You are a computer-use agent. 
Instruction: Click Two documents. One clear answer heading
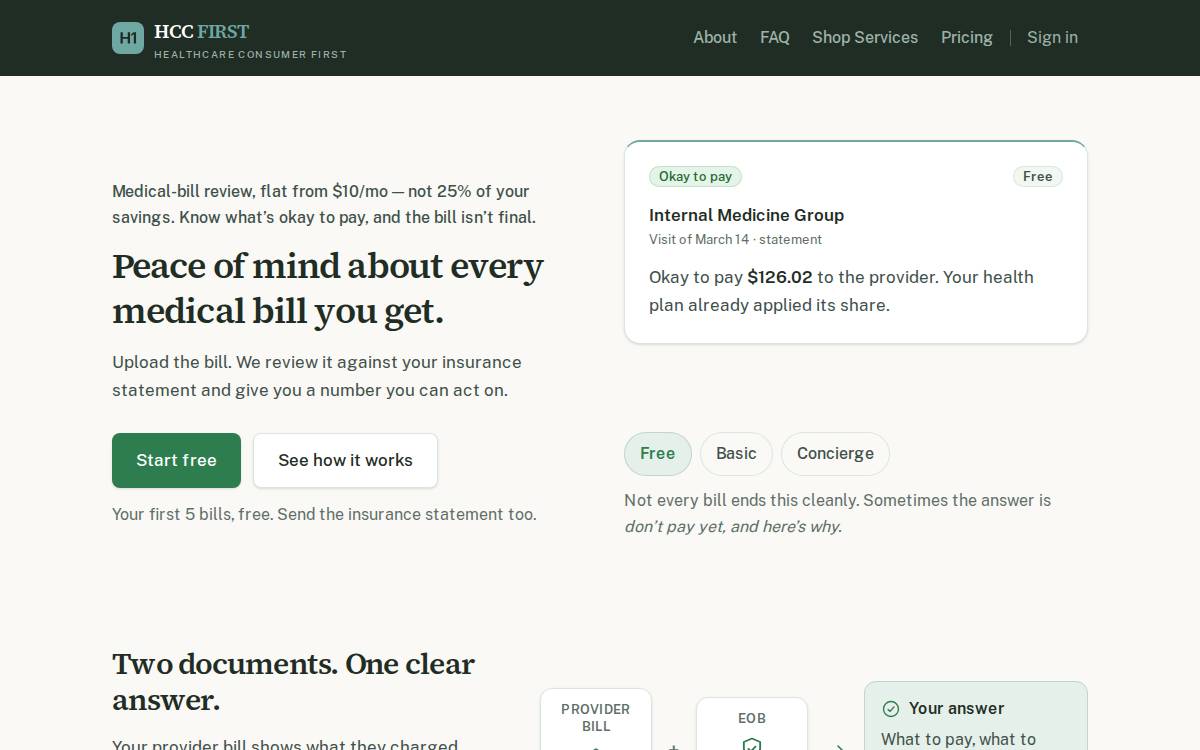click(x=293, y=682)
